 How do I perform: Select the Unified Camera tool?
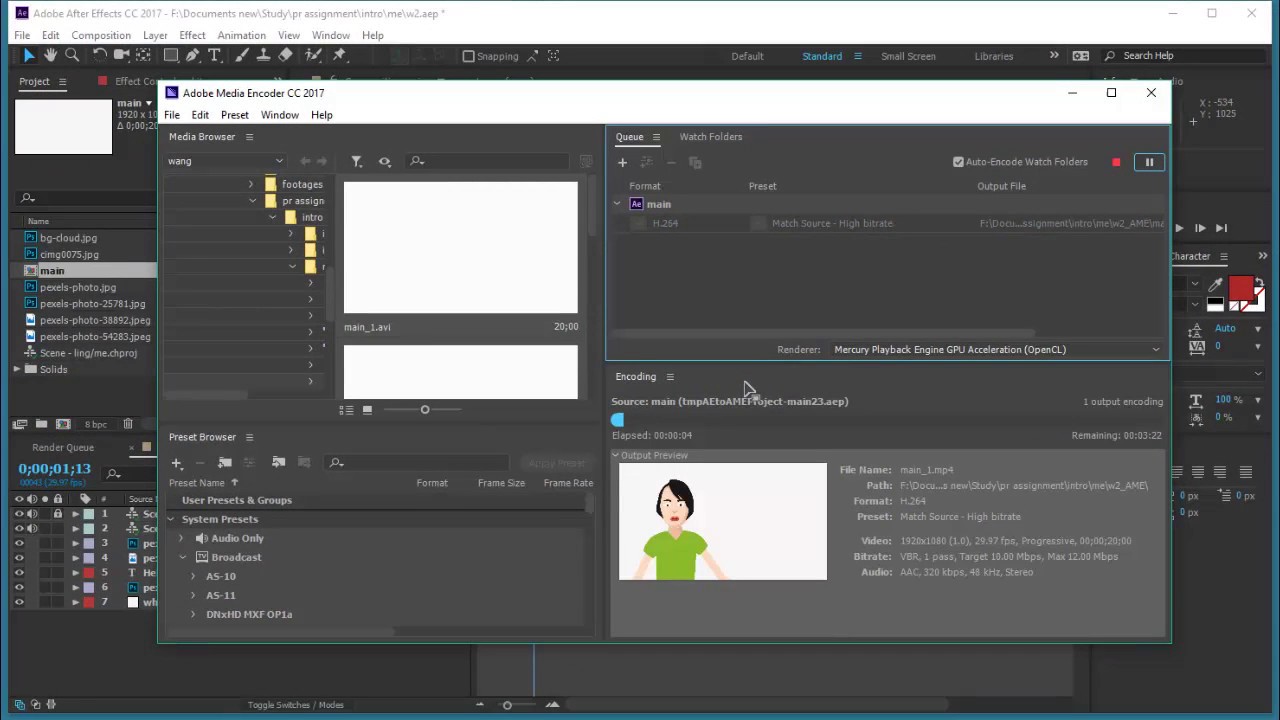pos(122,56)
